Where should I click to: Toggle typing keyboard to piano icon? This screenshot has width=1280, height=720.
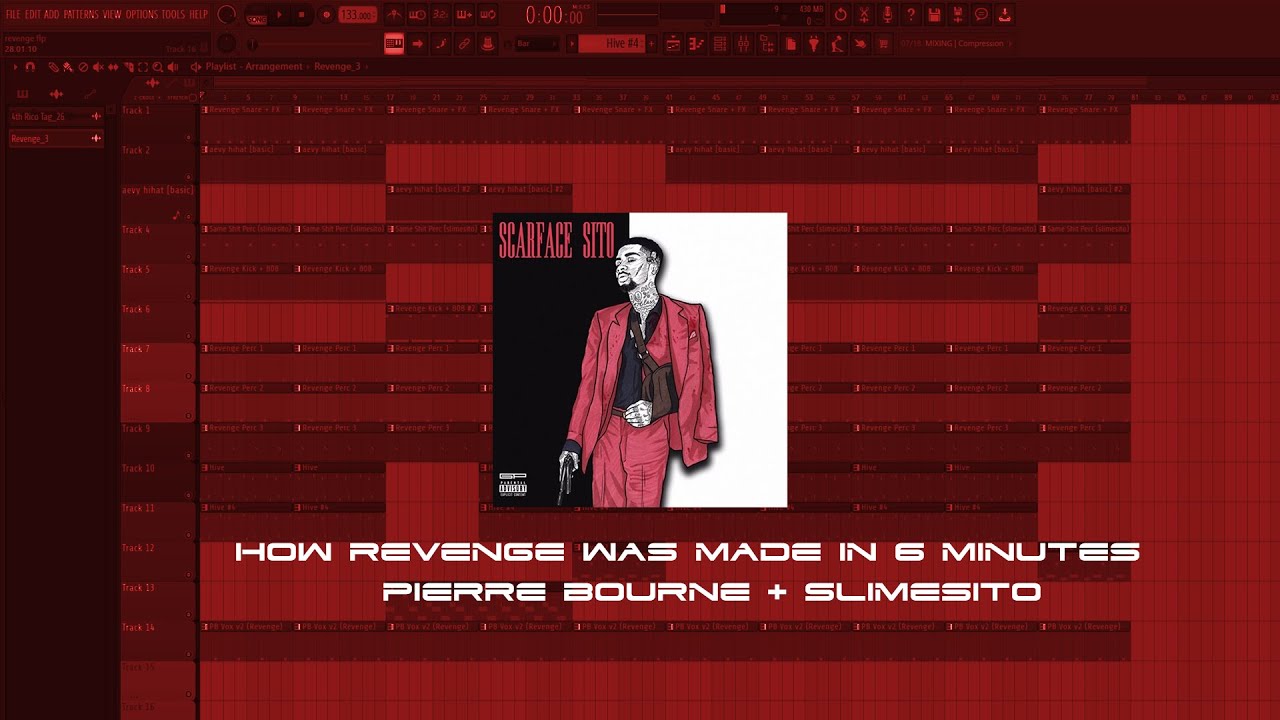[x=394, y=44]
